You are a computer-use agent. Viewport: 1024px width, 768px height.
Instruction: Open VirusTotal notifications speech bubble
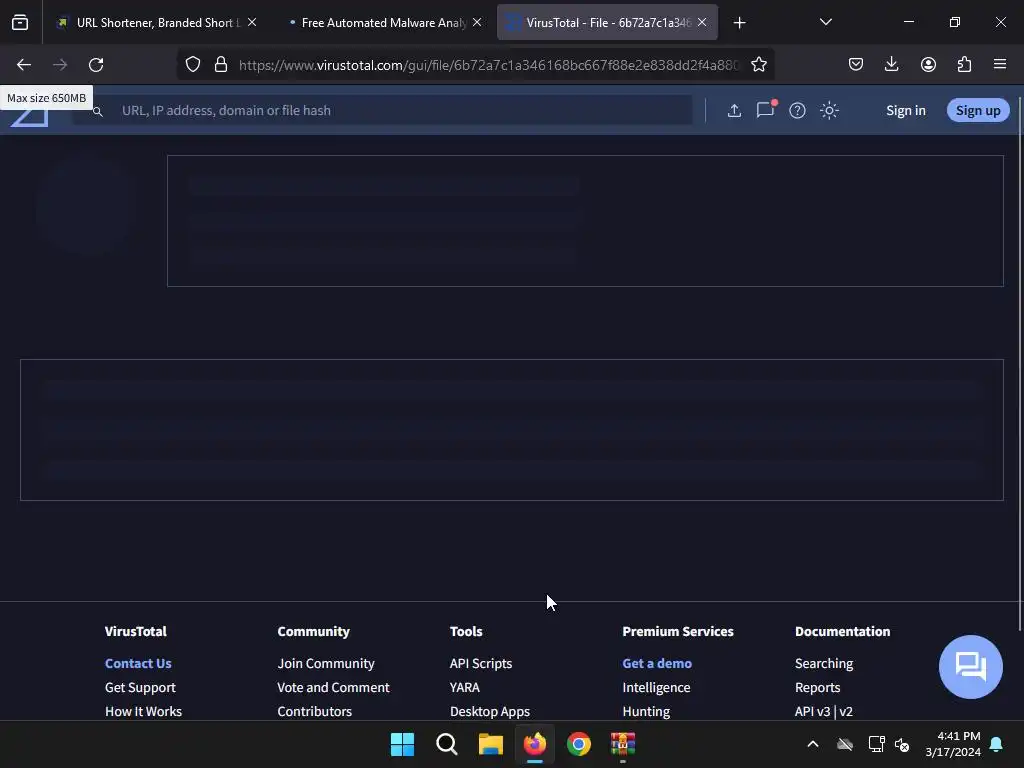coord(765,110)
